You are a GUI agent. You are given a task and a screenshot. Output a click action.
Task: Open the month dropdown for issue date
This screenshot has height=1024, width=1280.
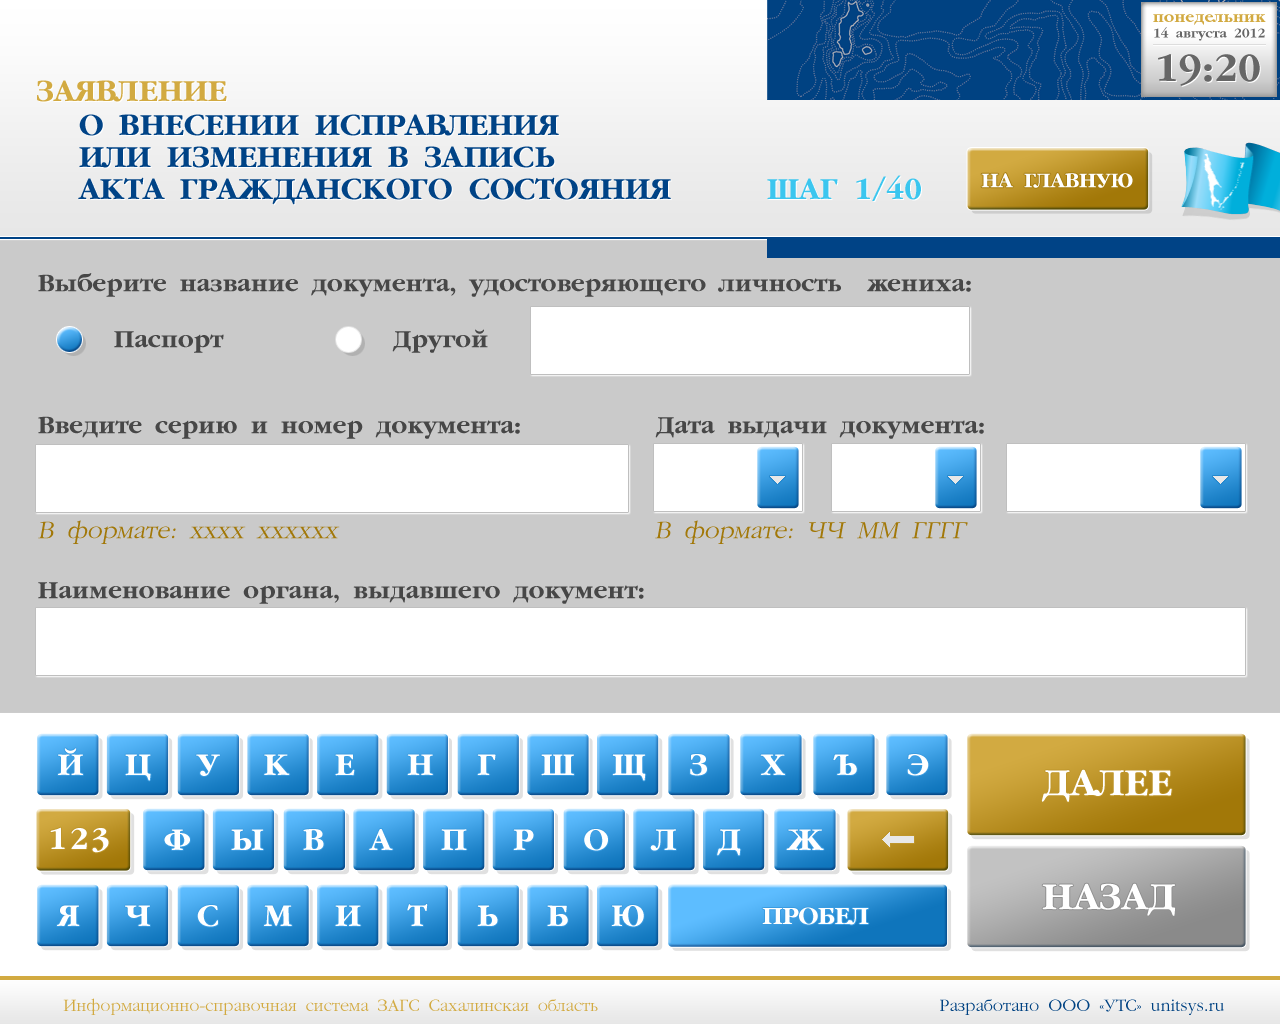tap(958, 478)
